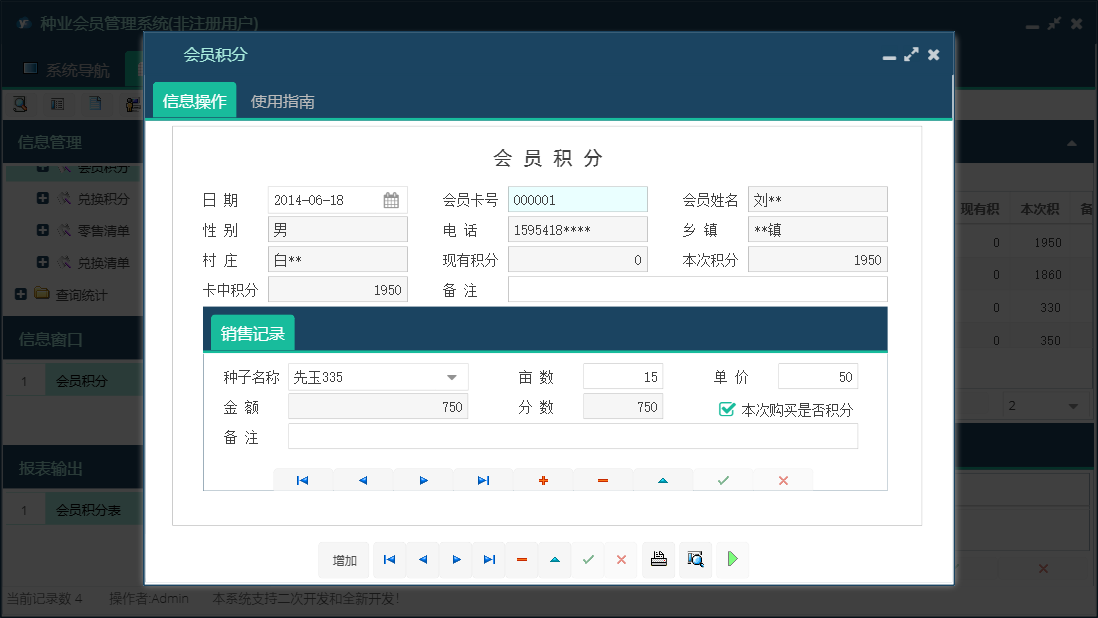Jump to last record in 销售记录 navigator
Viewport: 1098px width, 618px height.
click(x=483, y=480)
